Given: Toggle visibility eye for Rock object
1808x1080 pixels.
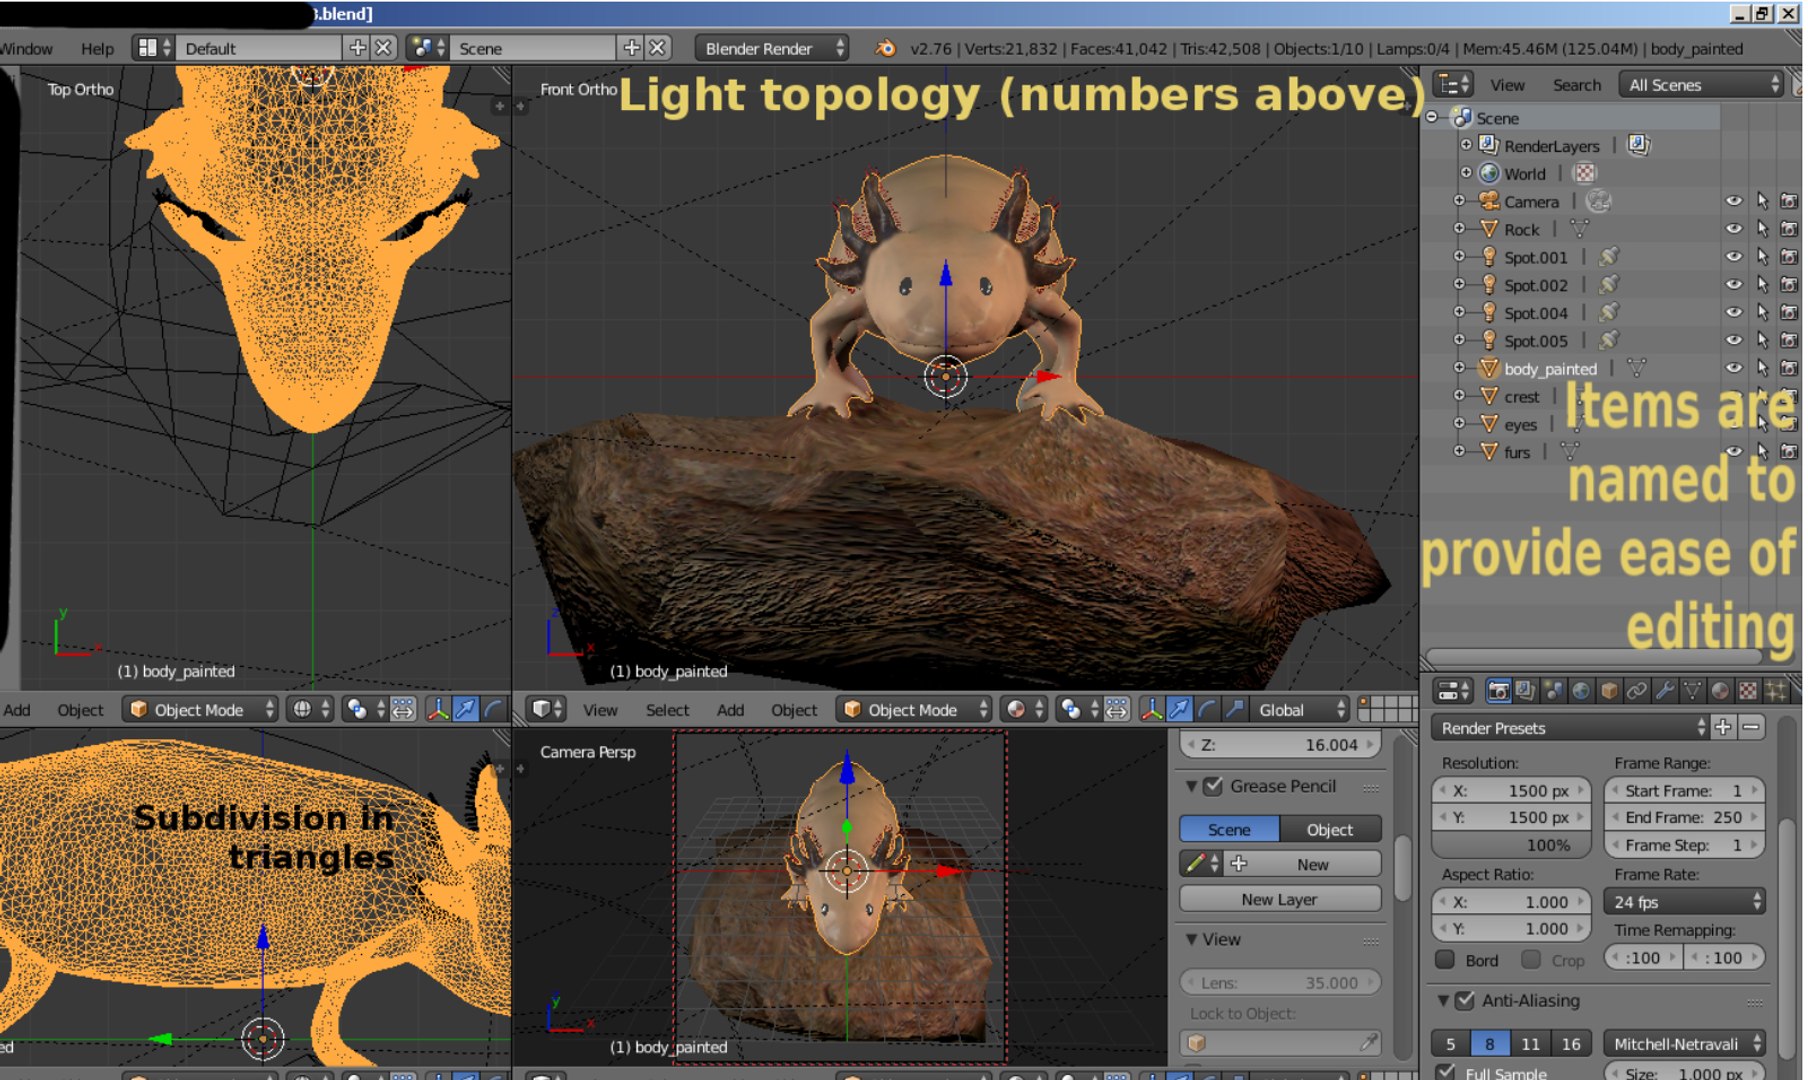Looking at the screenshot, I should tap(1734, 229).
